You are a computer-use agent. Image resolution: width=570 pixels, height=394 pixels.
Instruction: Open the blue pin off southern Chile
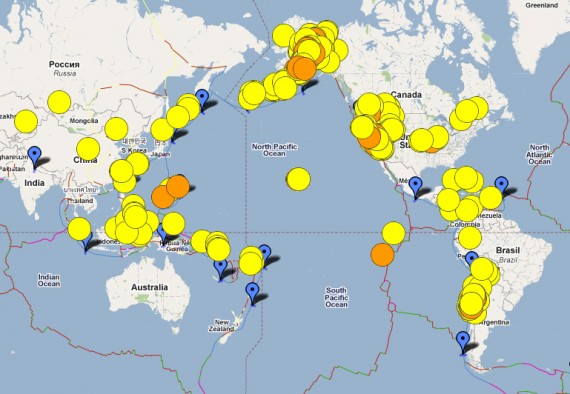click(463, 343)
